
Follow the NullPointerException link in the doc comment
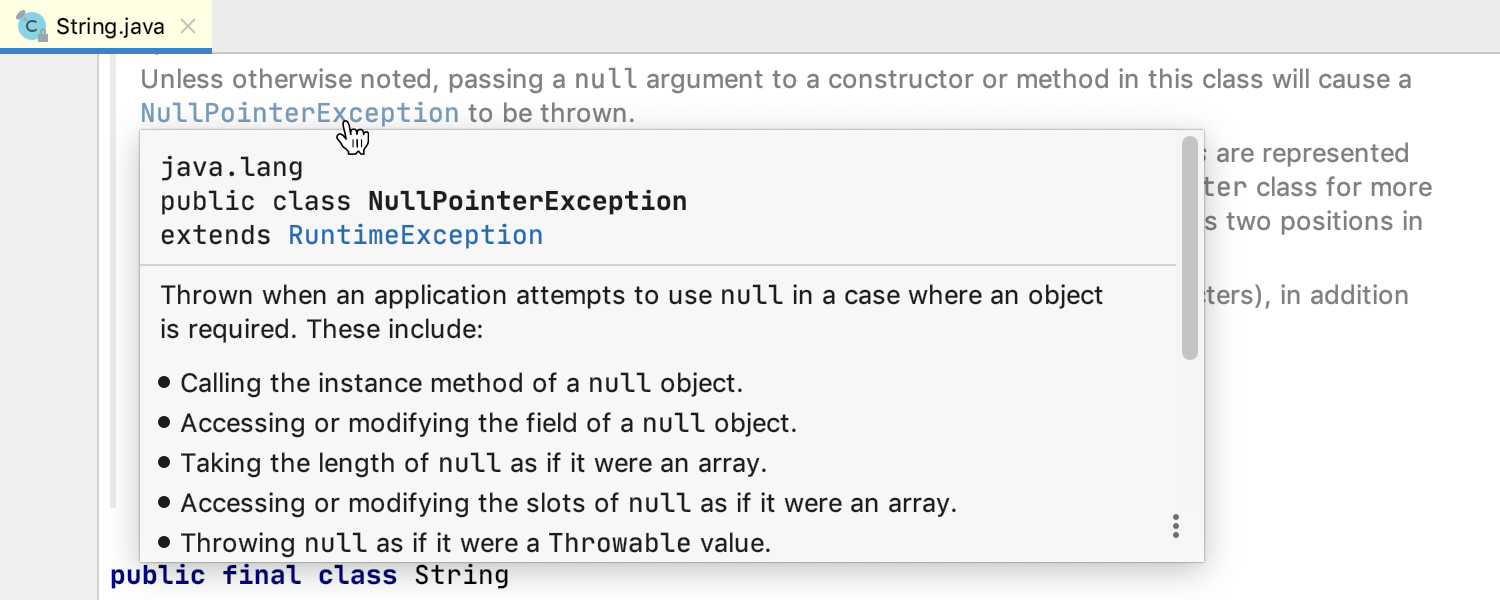[300, 113]
